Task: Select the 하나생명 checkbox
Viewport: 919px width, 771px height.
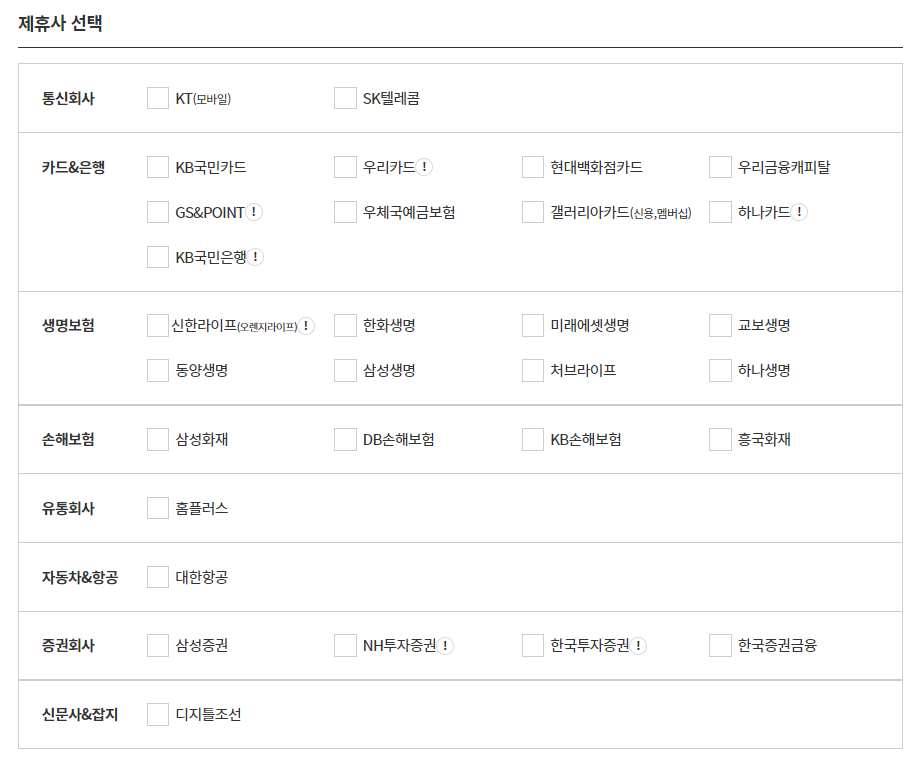Action: [x=720, y=371]
